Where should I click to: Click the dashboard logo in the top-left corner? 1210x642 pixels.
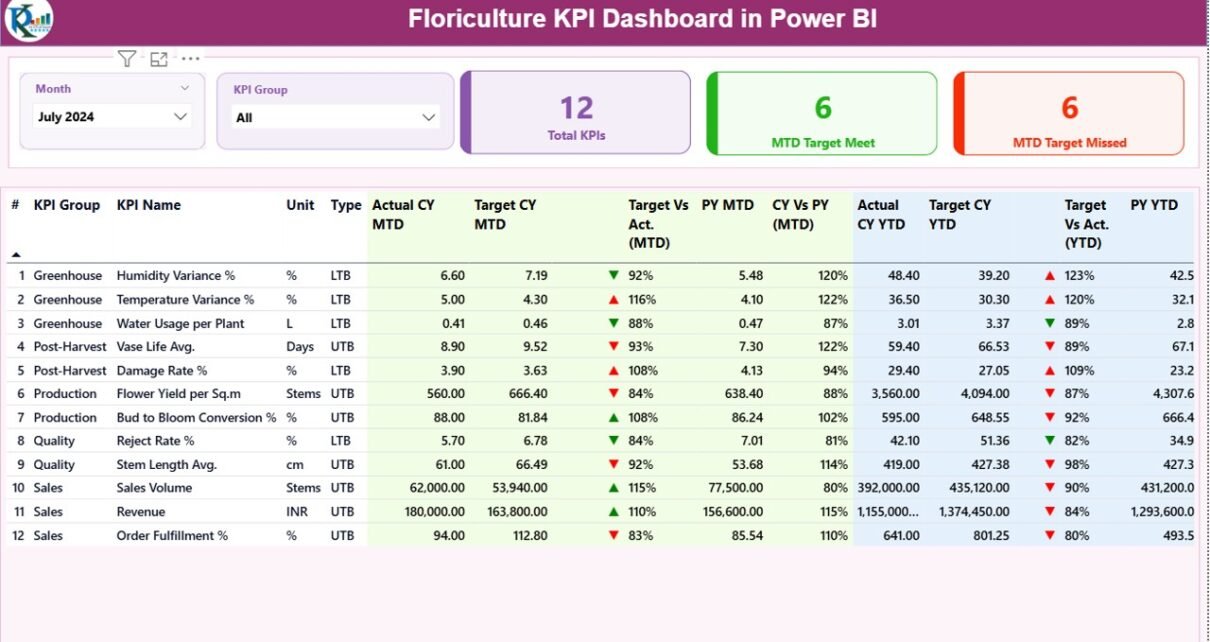[28, 21]
